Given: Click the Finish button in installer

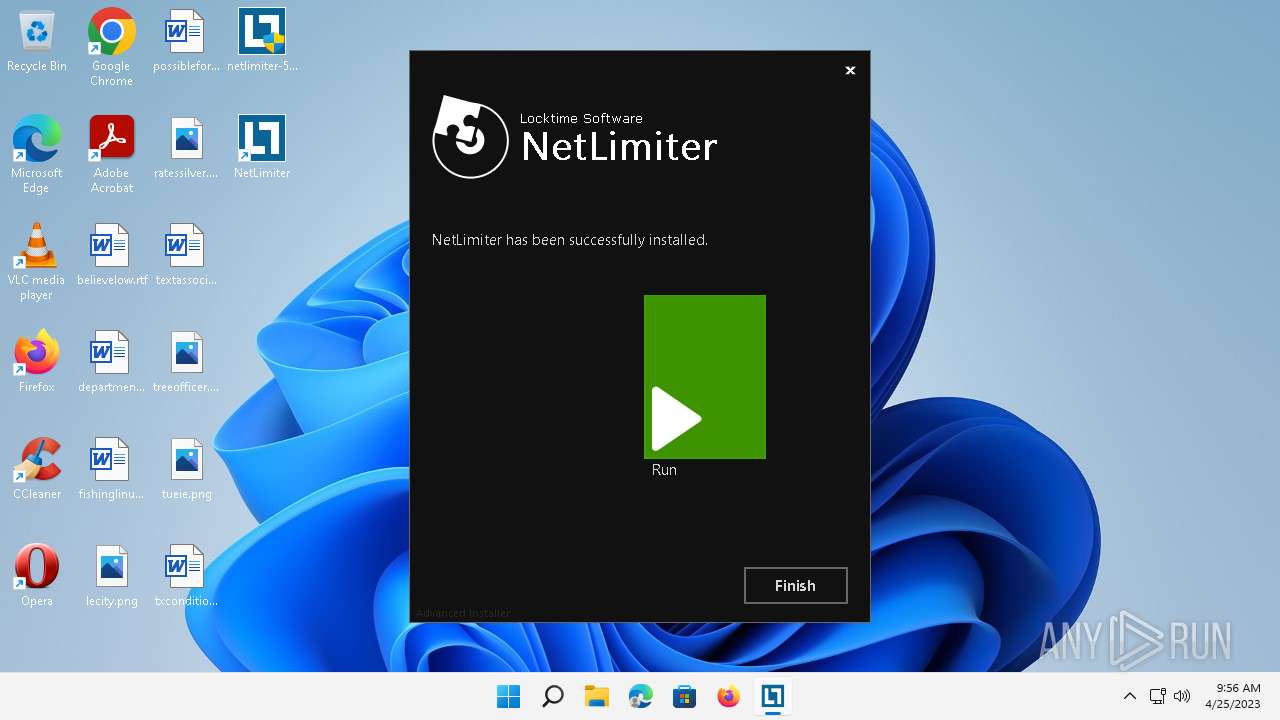Looking at the screenshot, I should (796, 586).
